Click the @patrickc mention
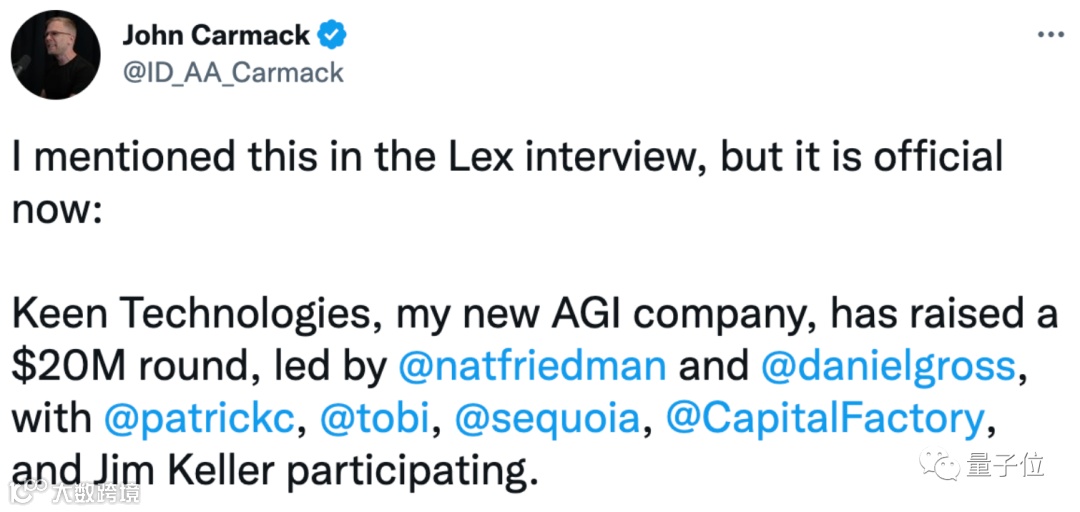This screenshot has height=512, width=1080. pos(197,416)
